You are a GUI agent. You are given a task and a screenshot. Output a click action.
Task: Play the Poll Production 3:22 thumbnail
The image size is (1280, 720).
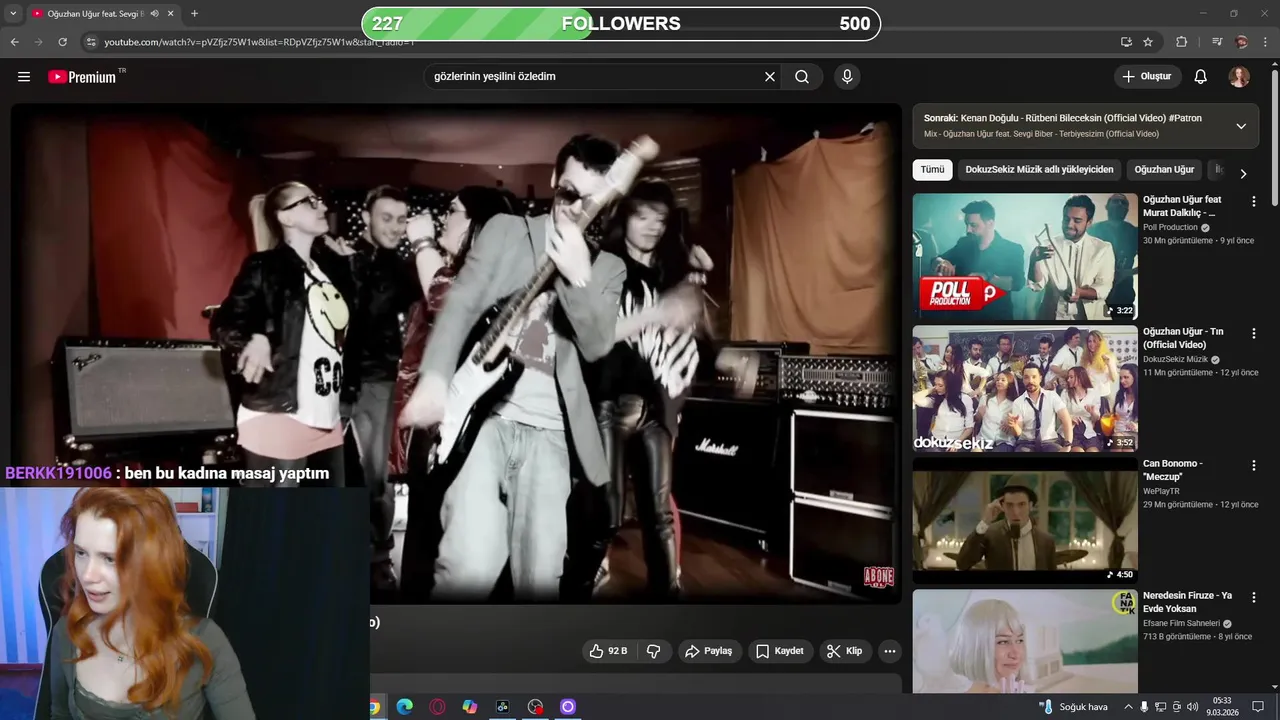(x=1025, y=256)
